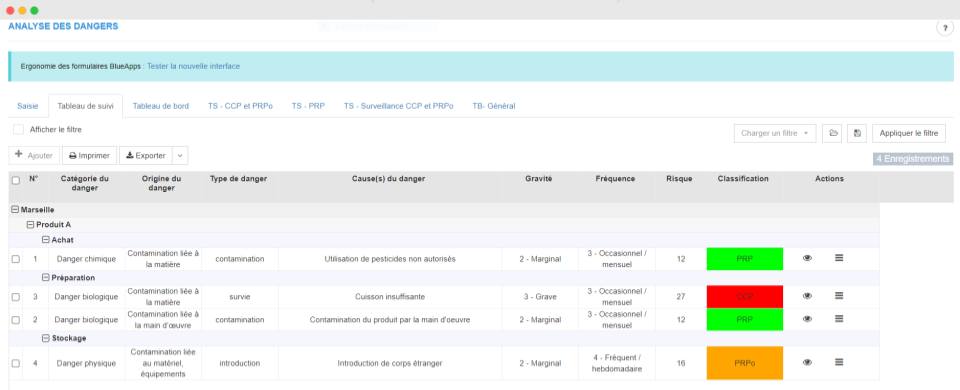The image size is (960, 390).
Task: Collapse the Marseille group
Action: pyautogui.click(x=16, y=209)
